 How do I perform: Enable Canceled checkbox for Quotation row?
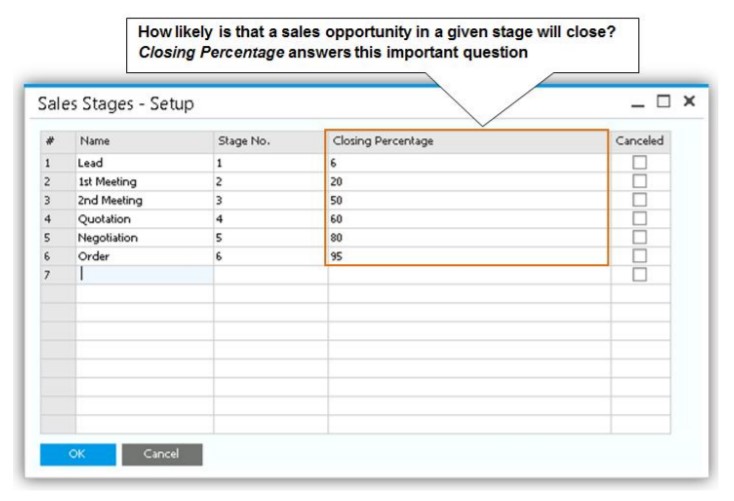(640, 219)
